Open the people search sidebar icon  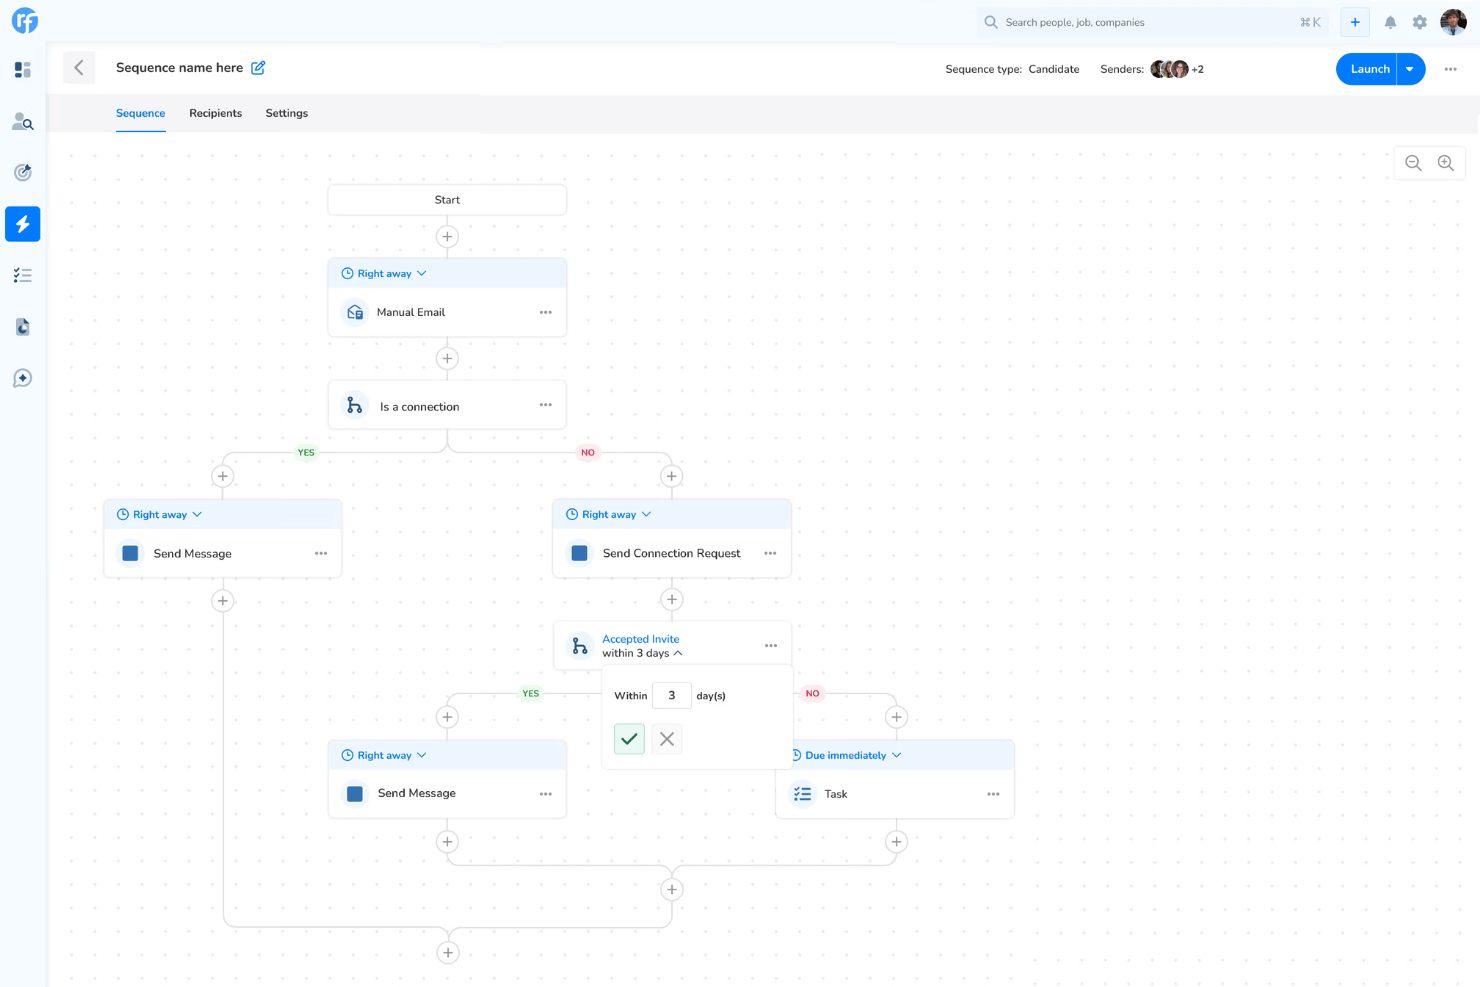point(22,122)
